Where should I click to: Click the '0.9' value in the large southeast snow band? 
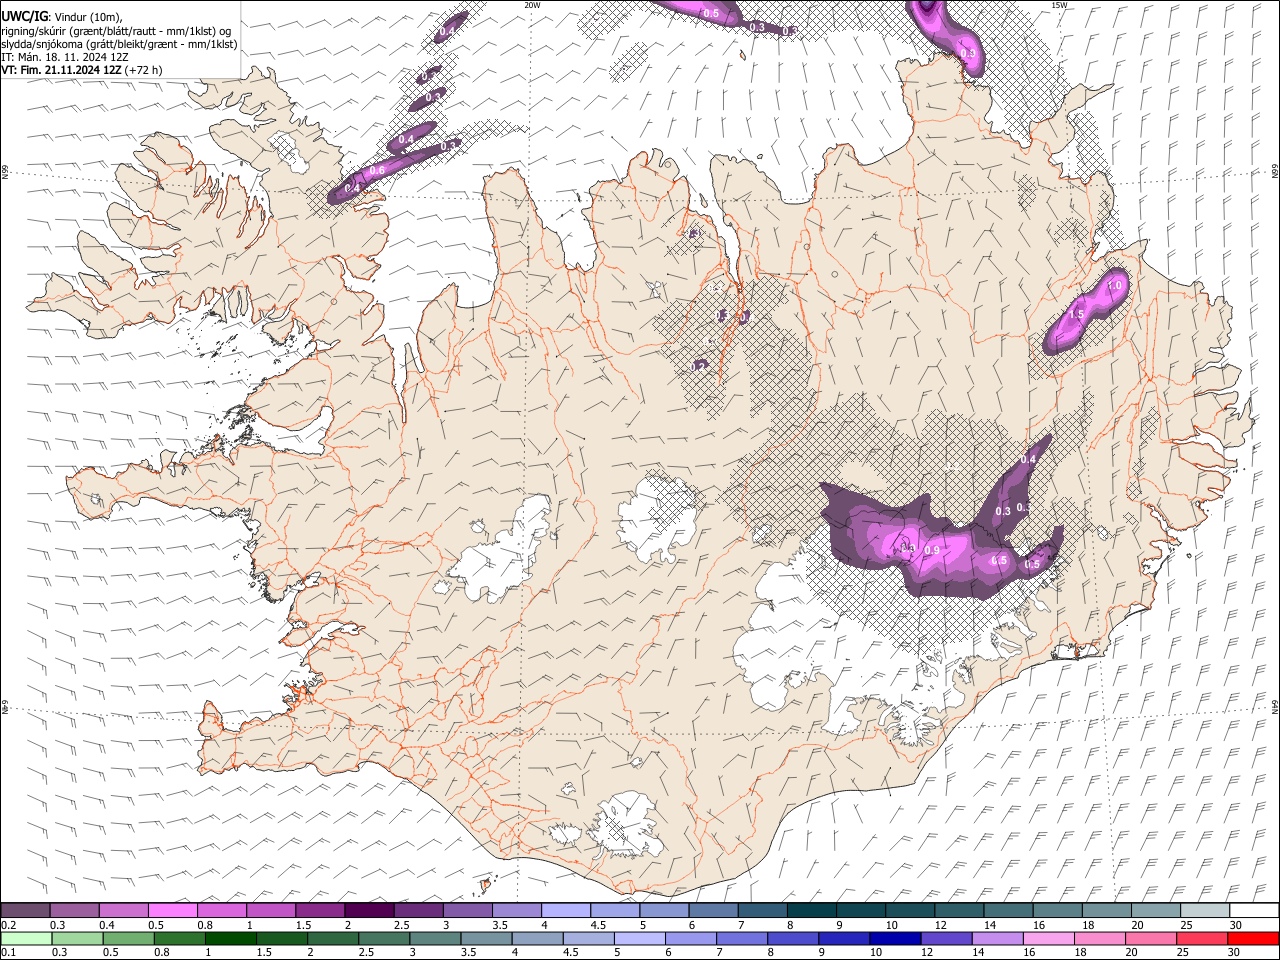tap(932, 551)
